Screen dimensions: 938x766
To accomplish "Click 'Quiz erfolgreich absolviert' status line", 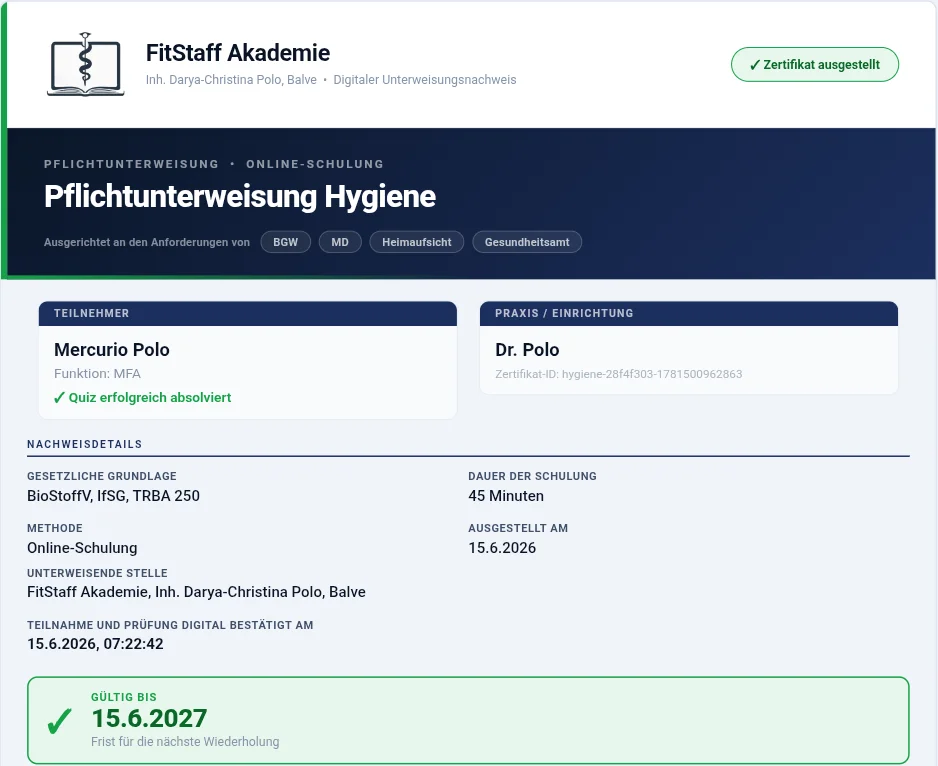I will (x=142, y=397).
